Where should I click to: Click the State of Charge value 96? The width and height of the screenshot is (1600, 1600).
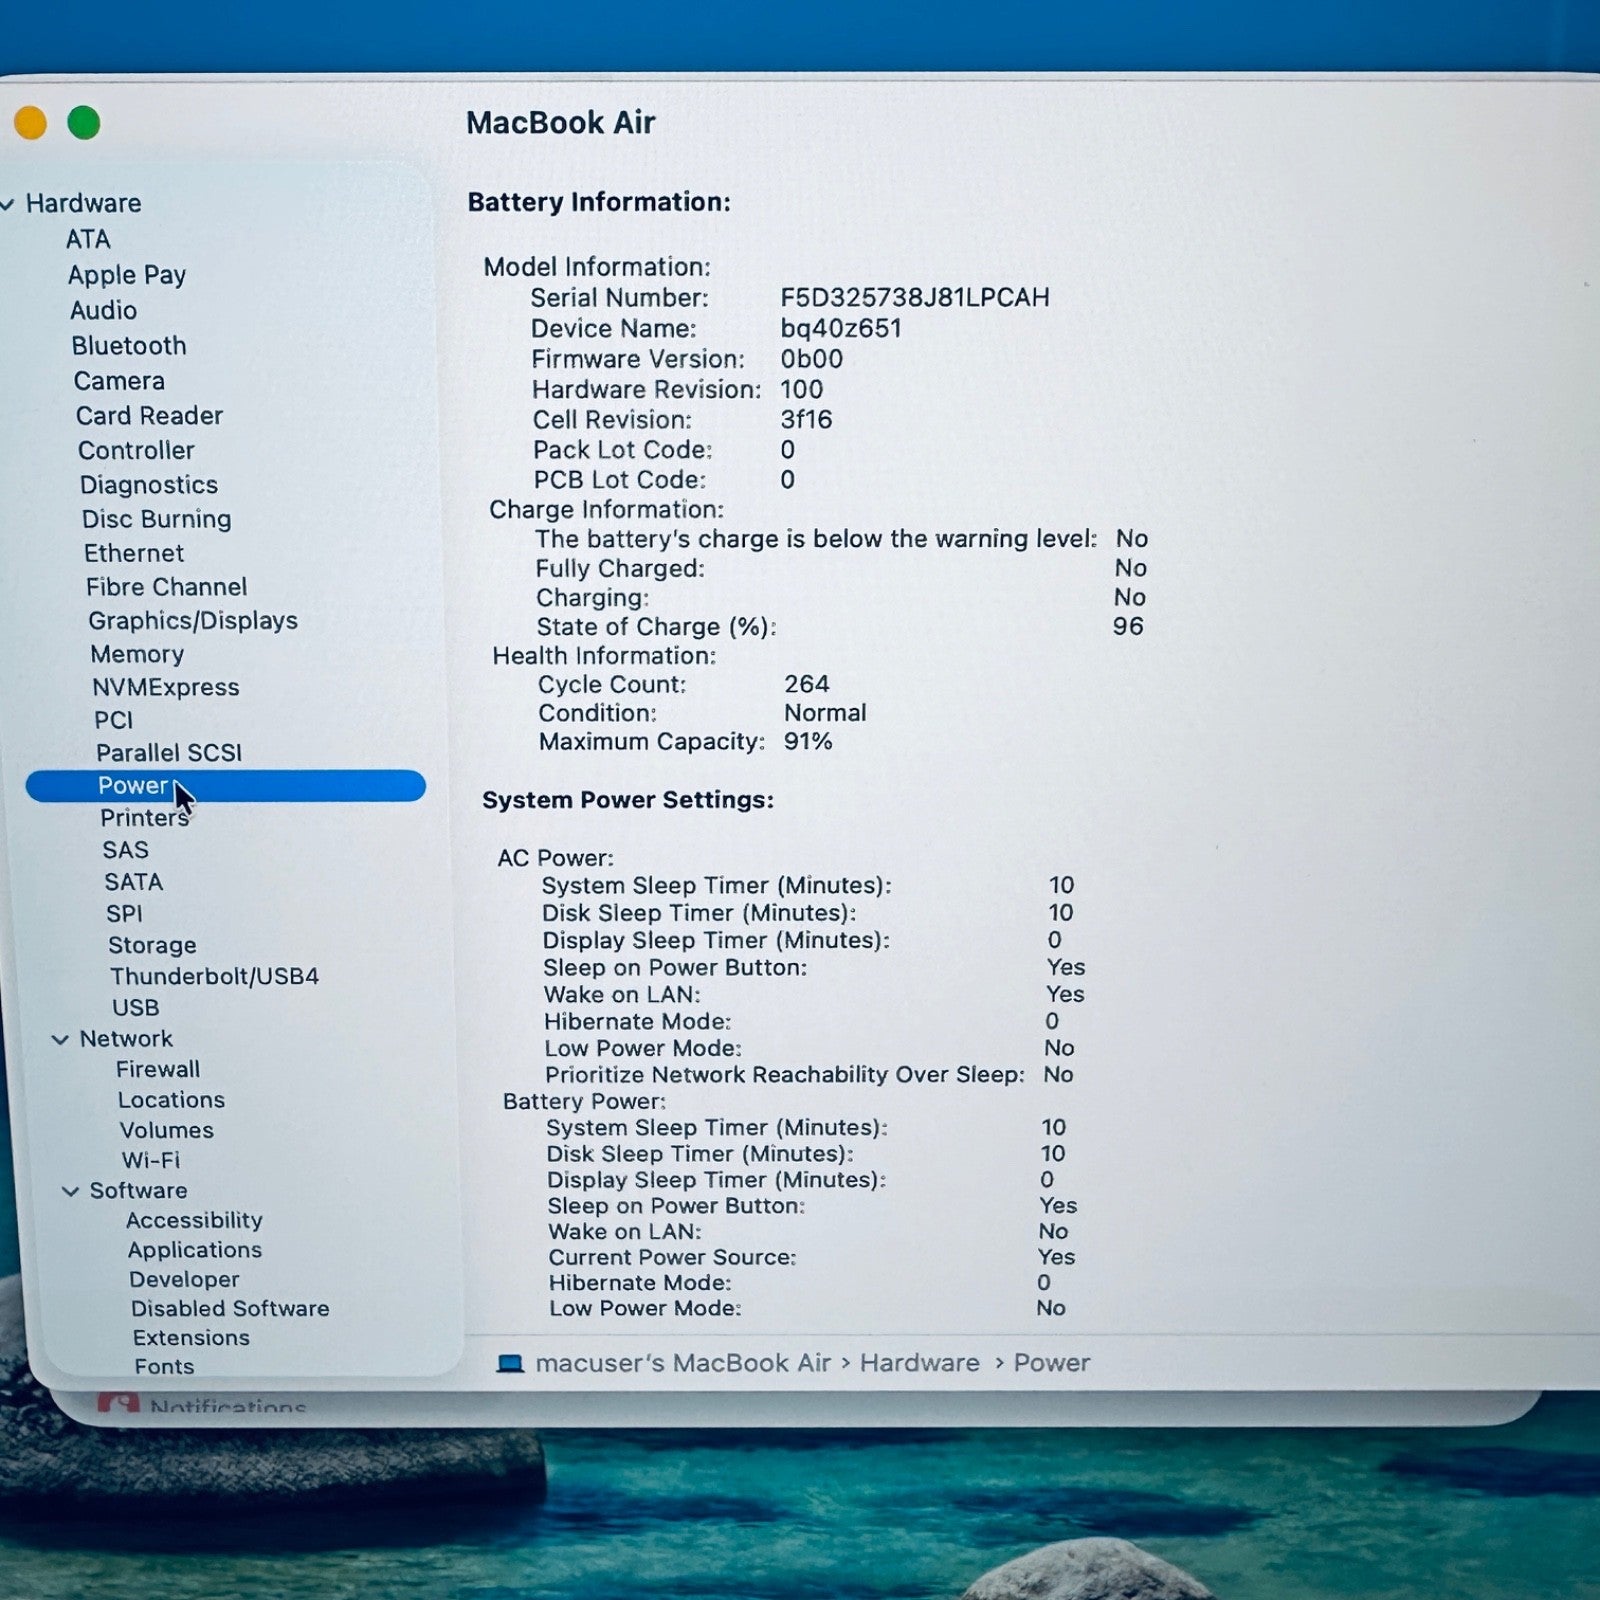pyautogui.click(x=1128, y=626)
